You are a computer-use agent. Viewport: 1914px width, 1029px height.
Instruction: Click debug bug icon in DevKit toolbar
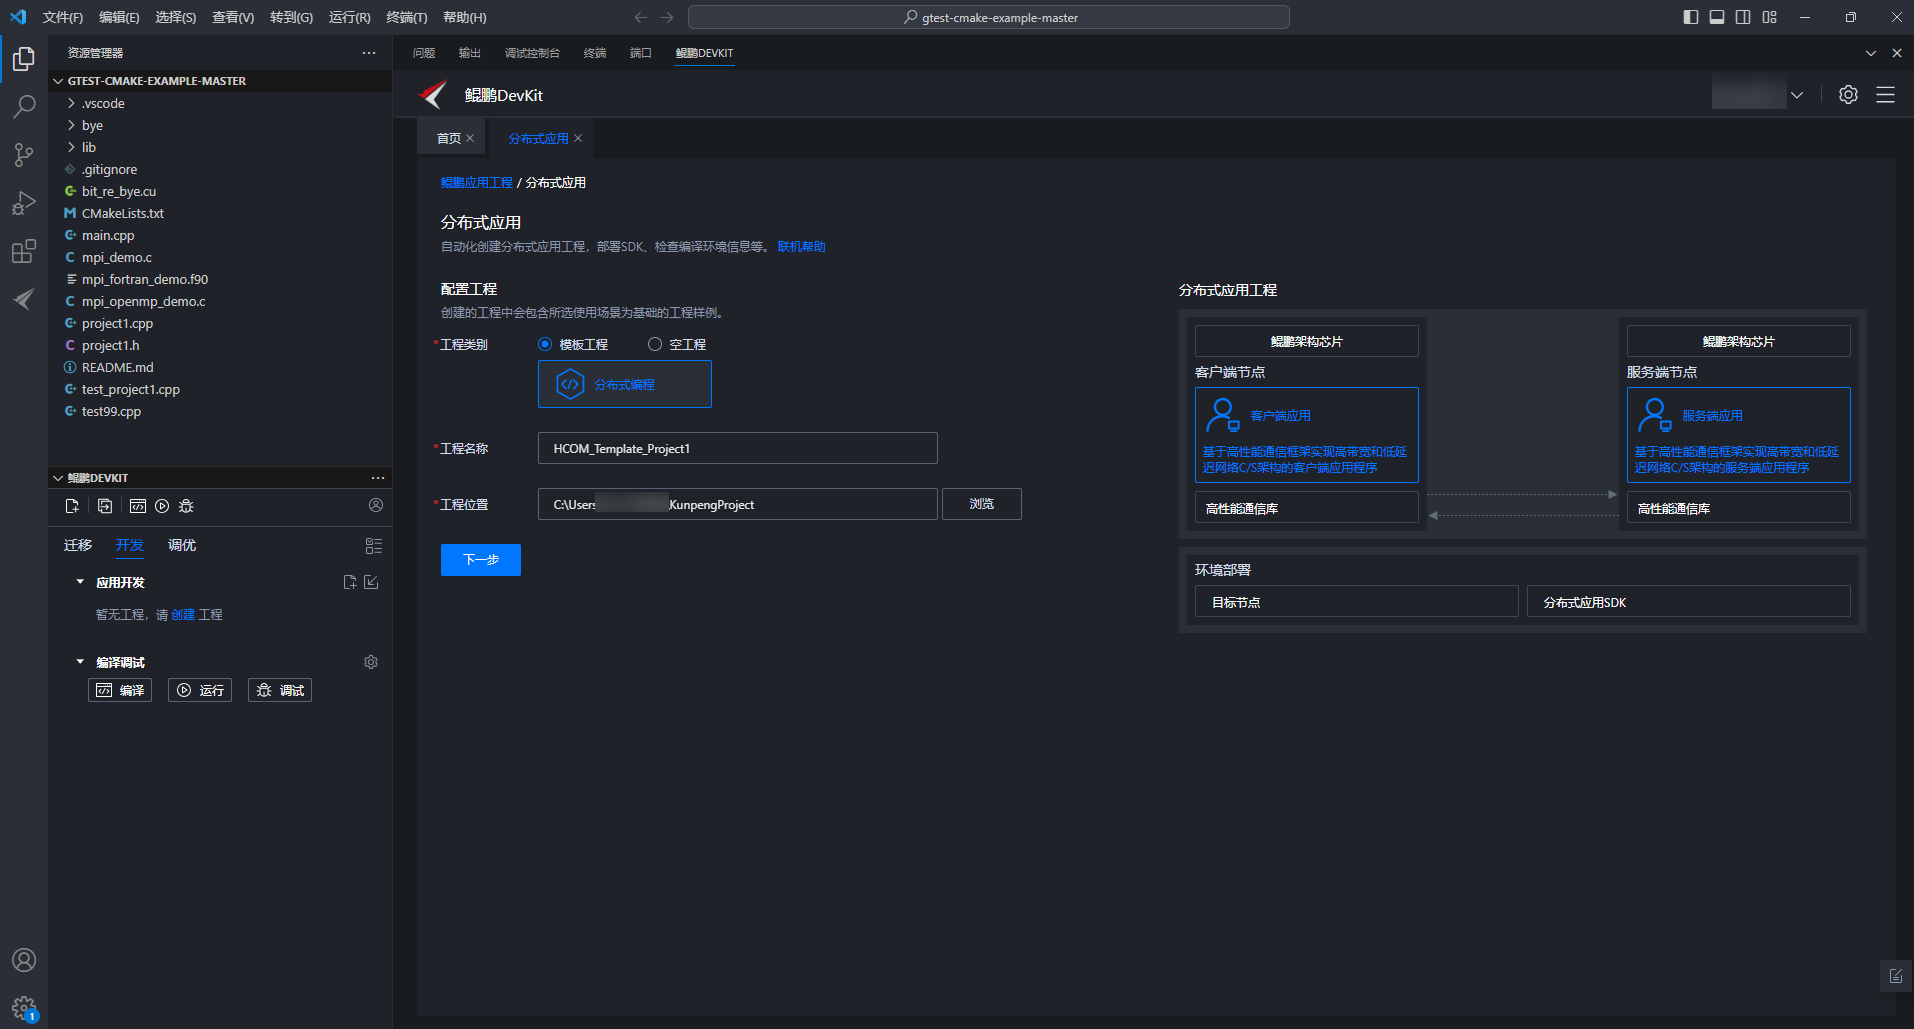186,506
